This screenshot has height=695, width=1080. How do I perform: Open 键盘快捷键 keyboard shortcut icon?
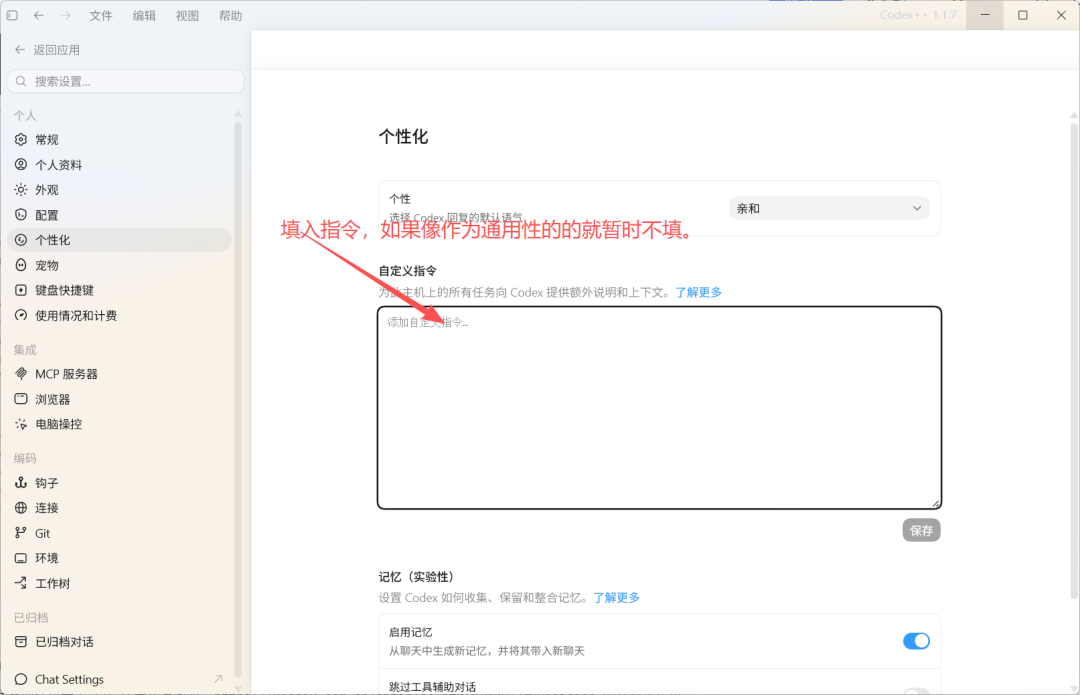pyautogui.click(x=21, y=290)
